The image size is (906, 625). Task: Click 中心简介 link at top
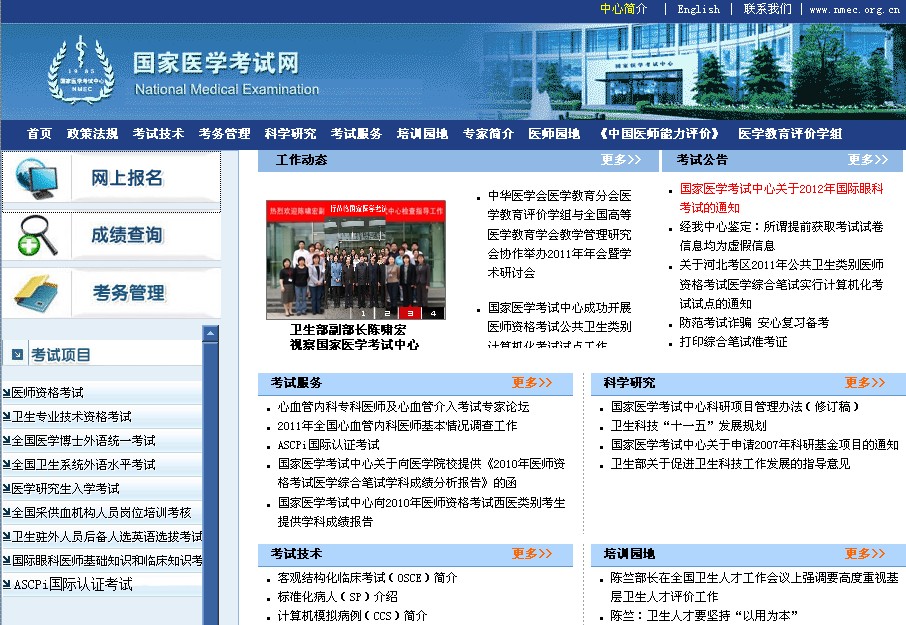coord(623,9)
